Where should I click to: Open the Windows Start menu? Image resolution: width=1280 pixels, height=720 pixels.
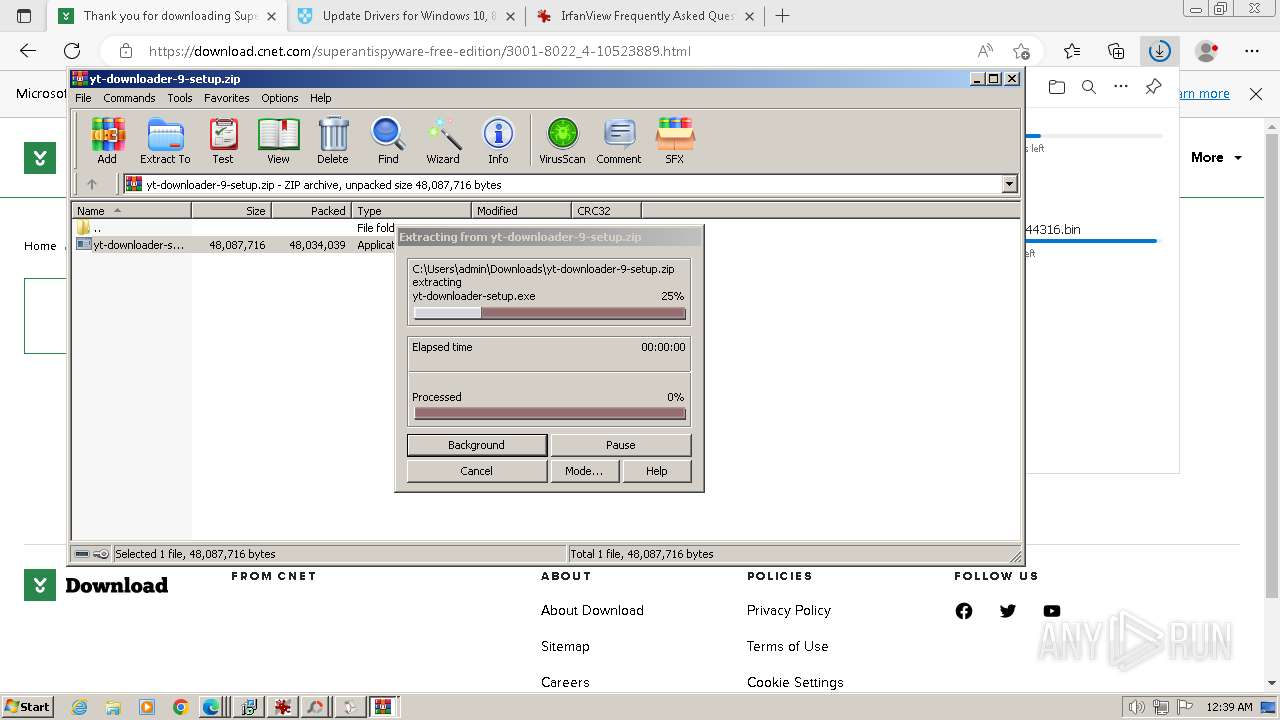pyautogui.click(x=27, y=706)
